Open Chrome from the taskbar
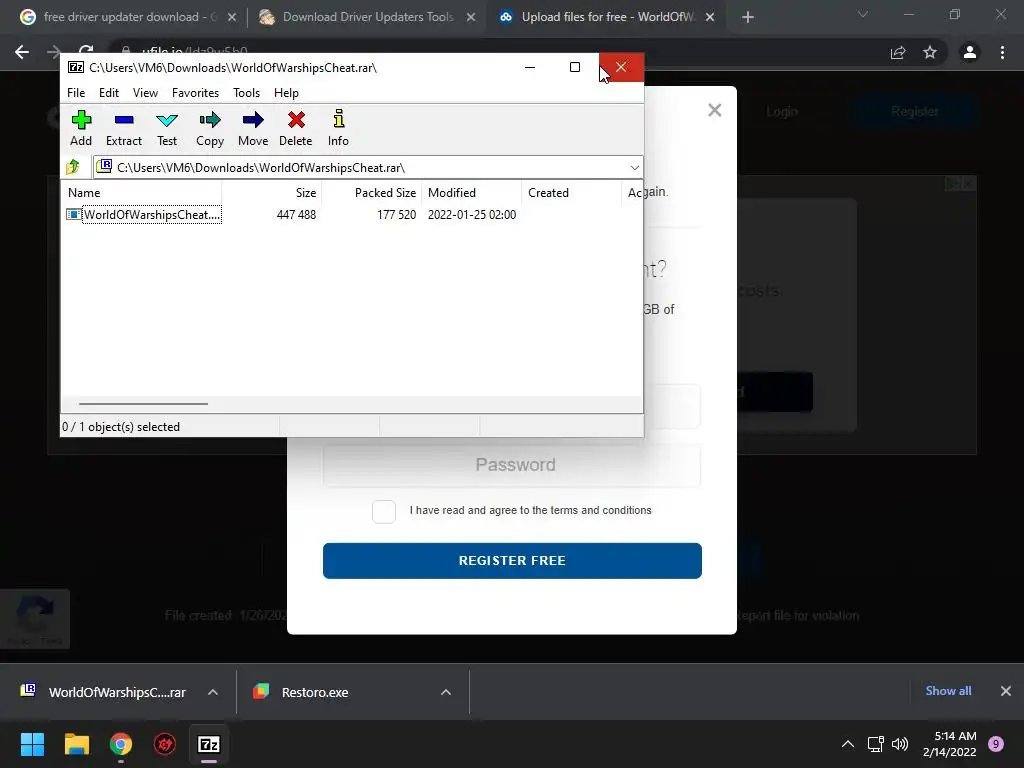Screen dimensions: 1024x768 [x=121, y=744]
